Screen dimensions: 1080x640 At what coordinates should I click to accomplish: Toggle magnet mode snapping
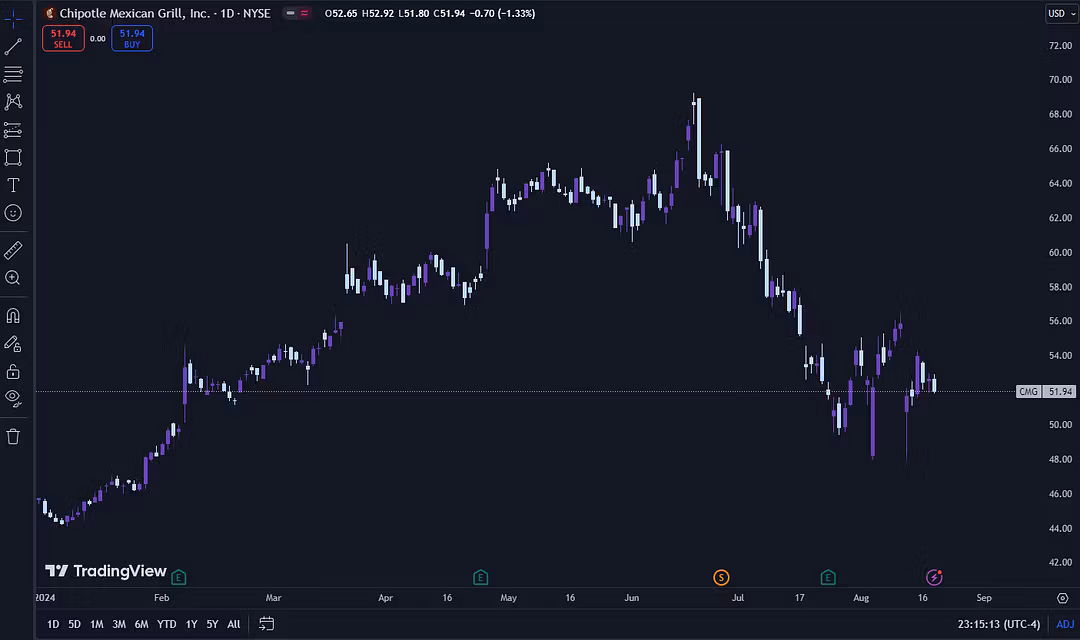click(13, 316)
